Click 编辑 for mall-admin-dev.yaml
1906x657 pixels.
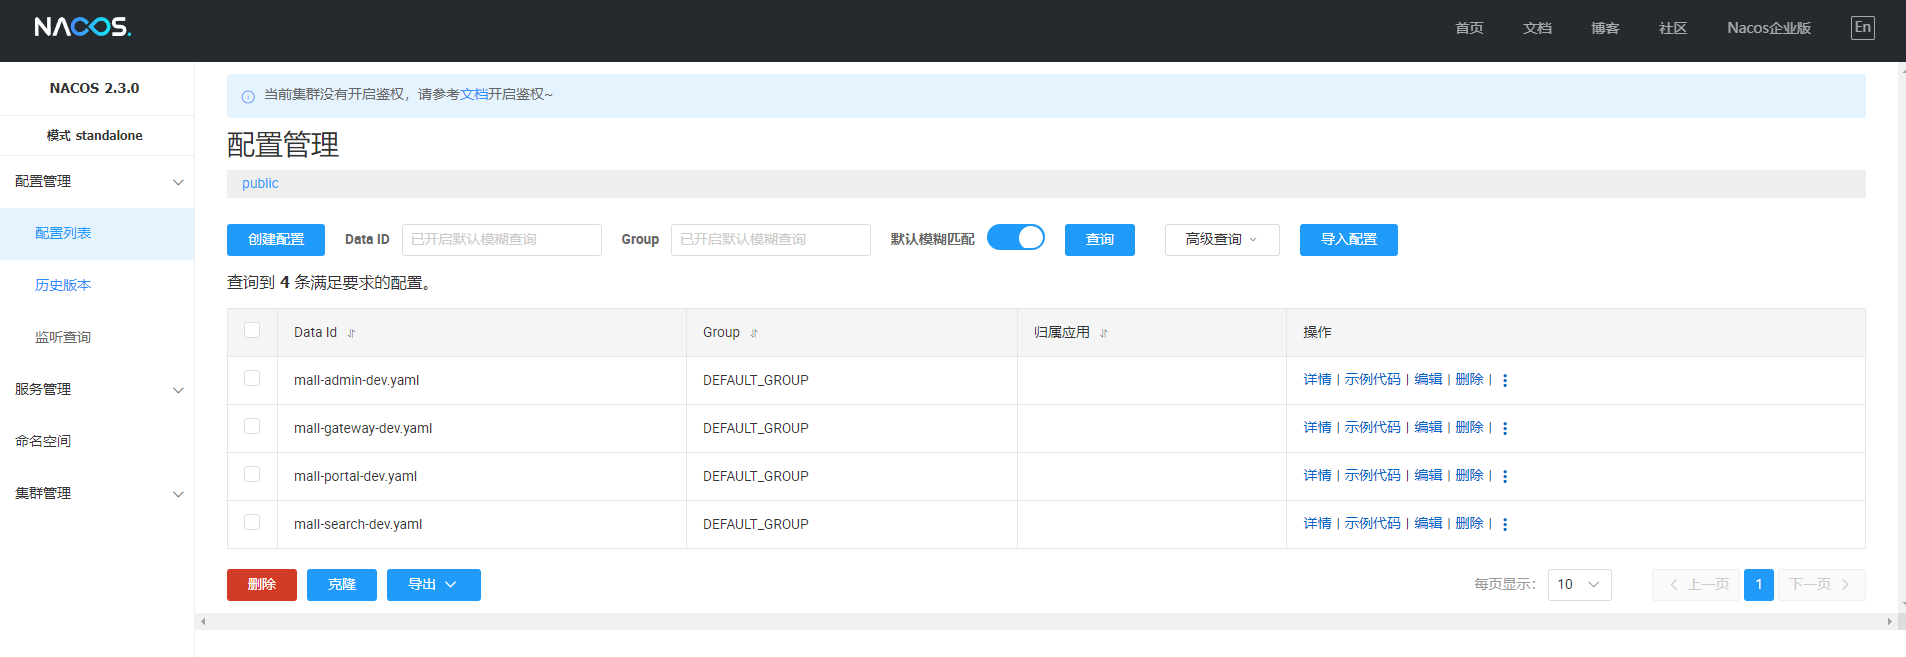[1428, 380]
